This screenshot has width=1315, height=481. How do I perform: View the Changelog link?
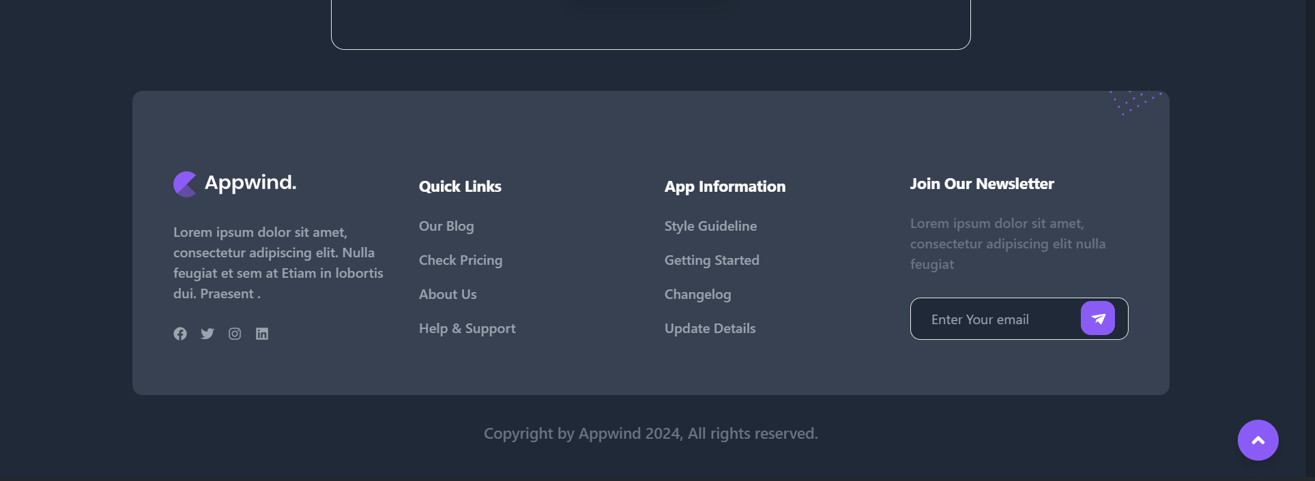click(697, 294)
